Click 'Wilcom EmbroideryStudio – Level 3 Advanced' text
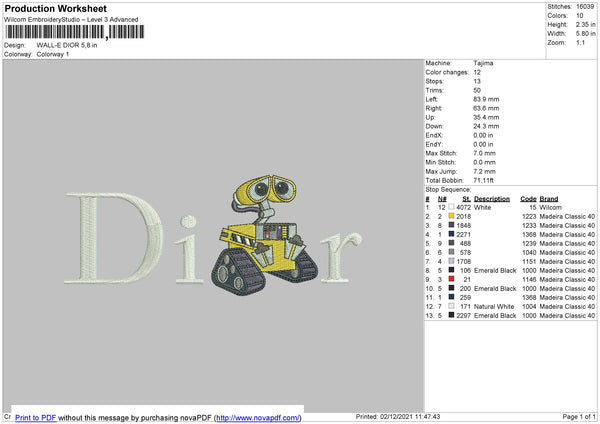600x424 pixels. (x=71, y=20)
